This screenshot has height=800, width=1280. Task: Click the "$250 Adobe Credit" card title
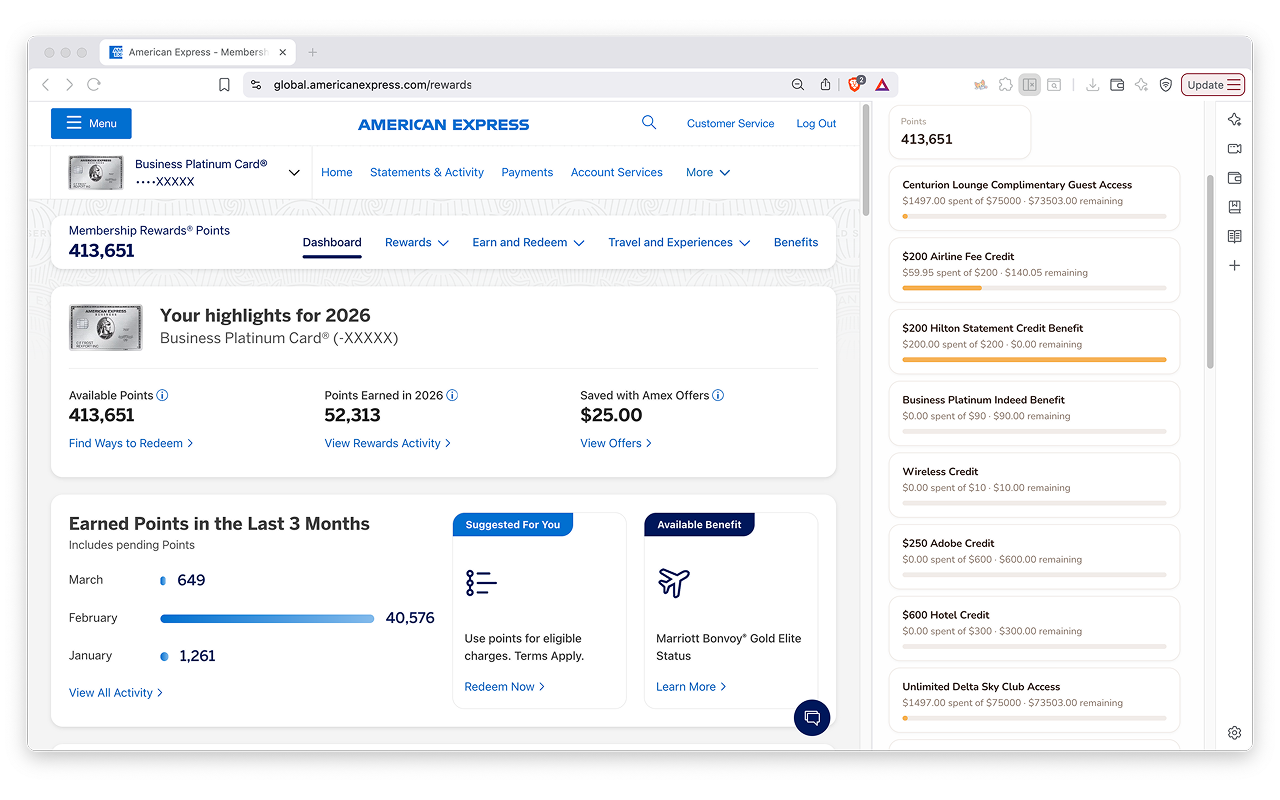(948, 543)
